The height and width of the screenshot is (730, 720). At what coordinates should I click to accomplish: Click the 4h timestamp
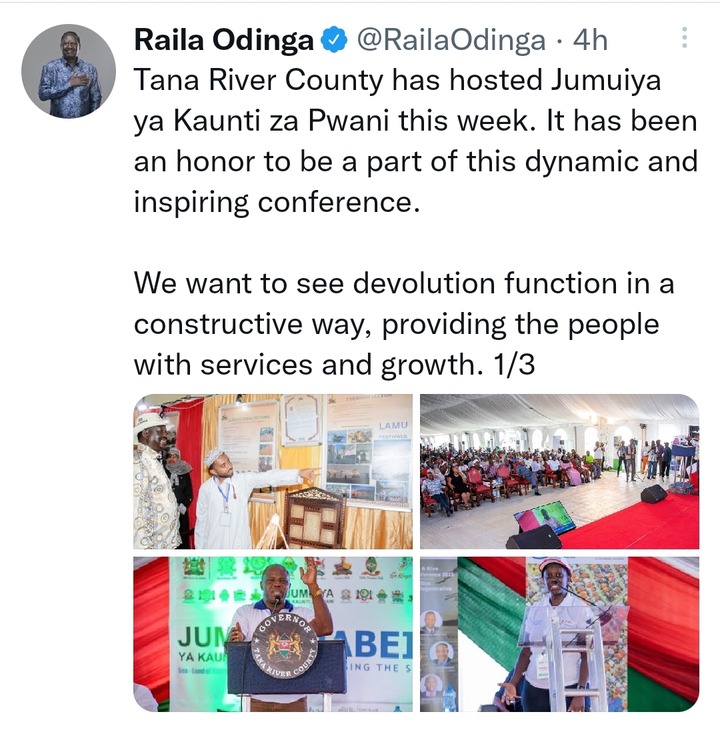tap(590, 40)
